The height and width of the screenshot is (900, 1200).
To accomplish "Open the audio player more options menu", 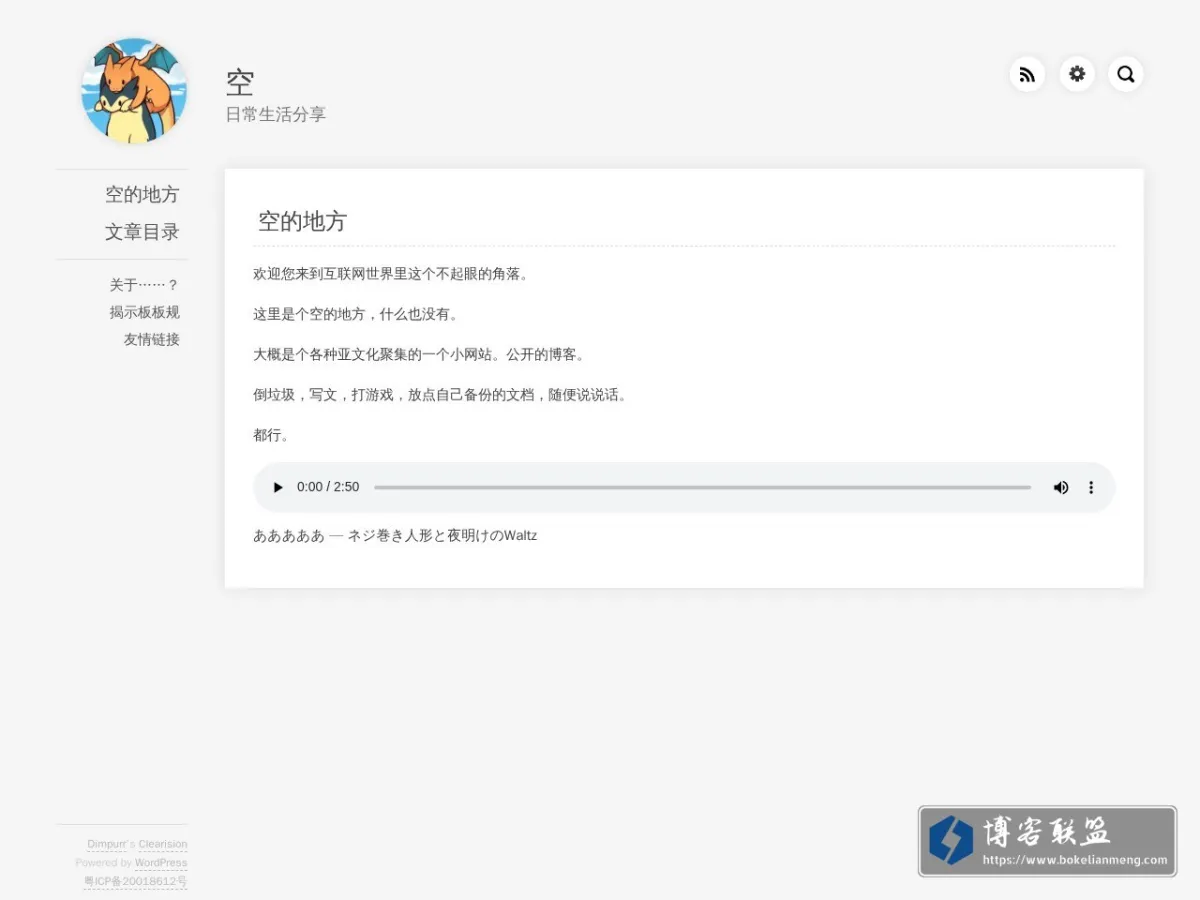I will coord(1091,487).
